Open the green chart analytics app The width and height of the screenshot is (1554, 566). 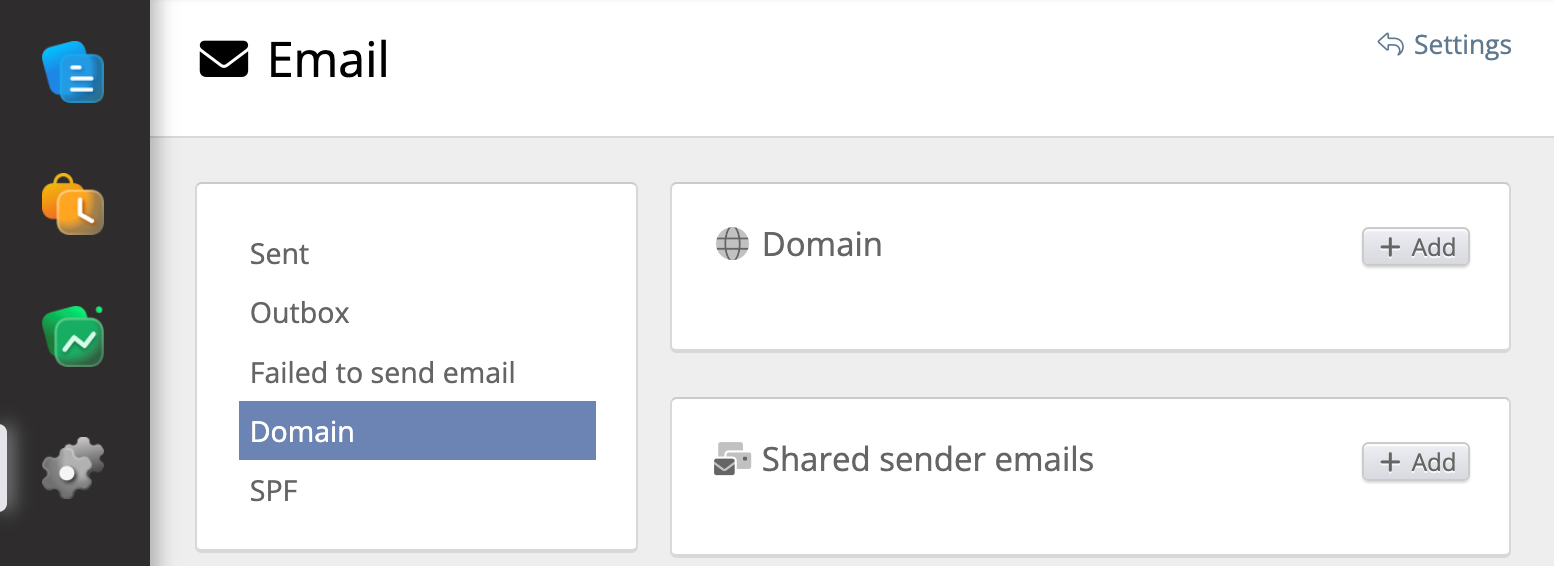point(73,338)
